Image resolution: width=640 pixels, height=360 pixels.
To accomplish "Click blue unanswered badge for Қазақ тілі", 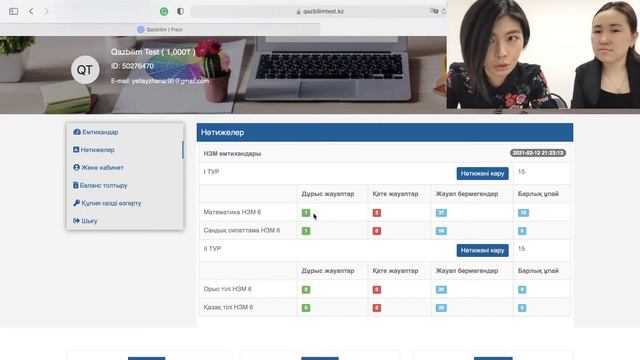I will point(441,308).
